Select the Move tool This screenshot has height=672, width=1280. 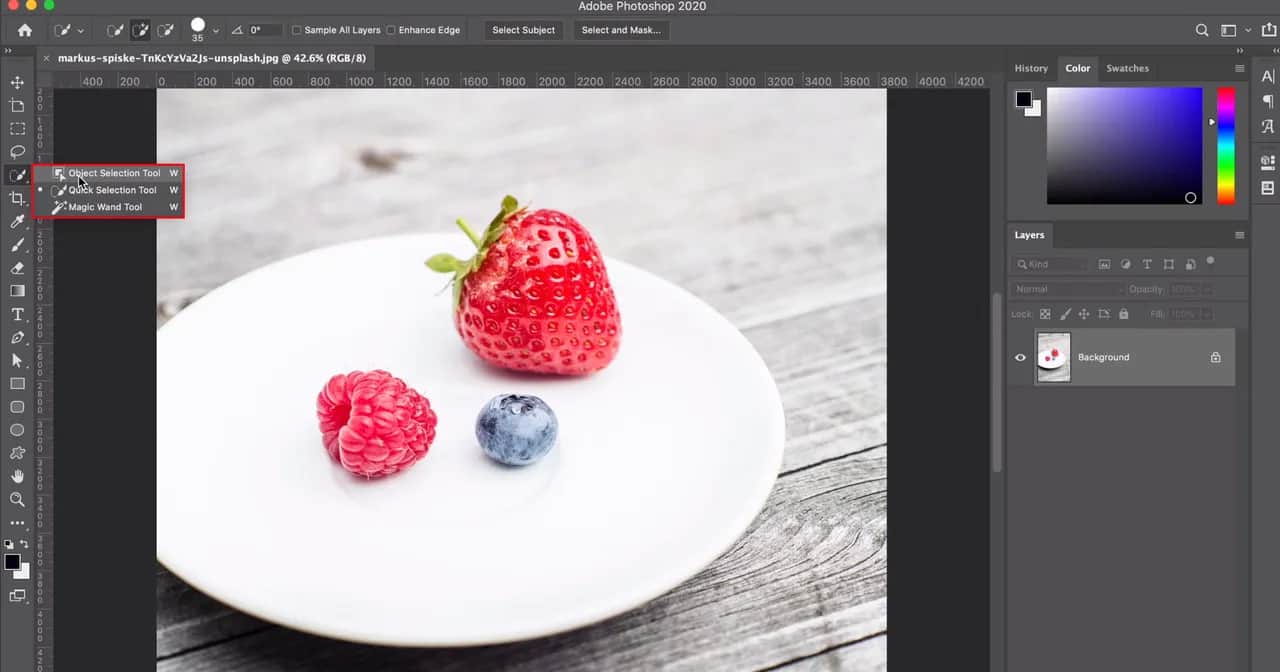click(x=16, y=82)
